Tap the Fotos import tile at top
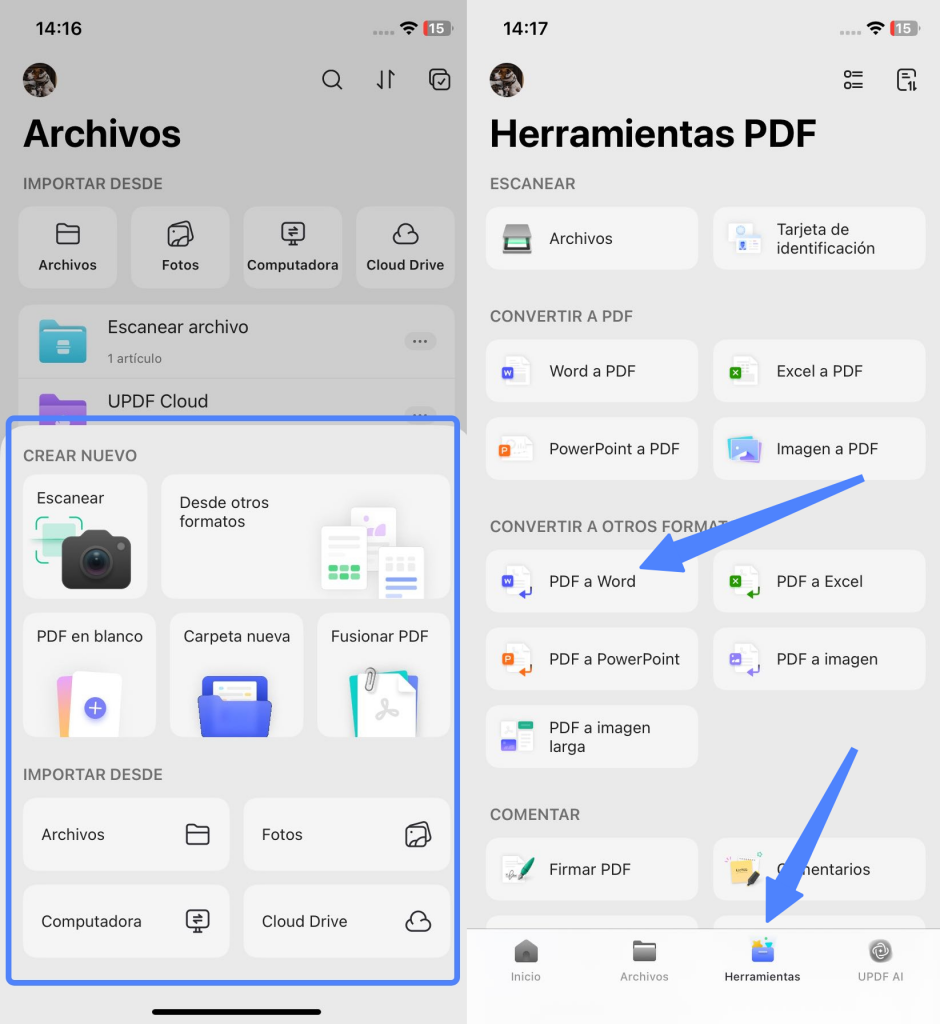Image resolution: width=940 pixels, height=1024 pixels. pos(180,248)
